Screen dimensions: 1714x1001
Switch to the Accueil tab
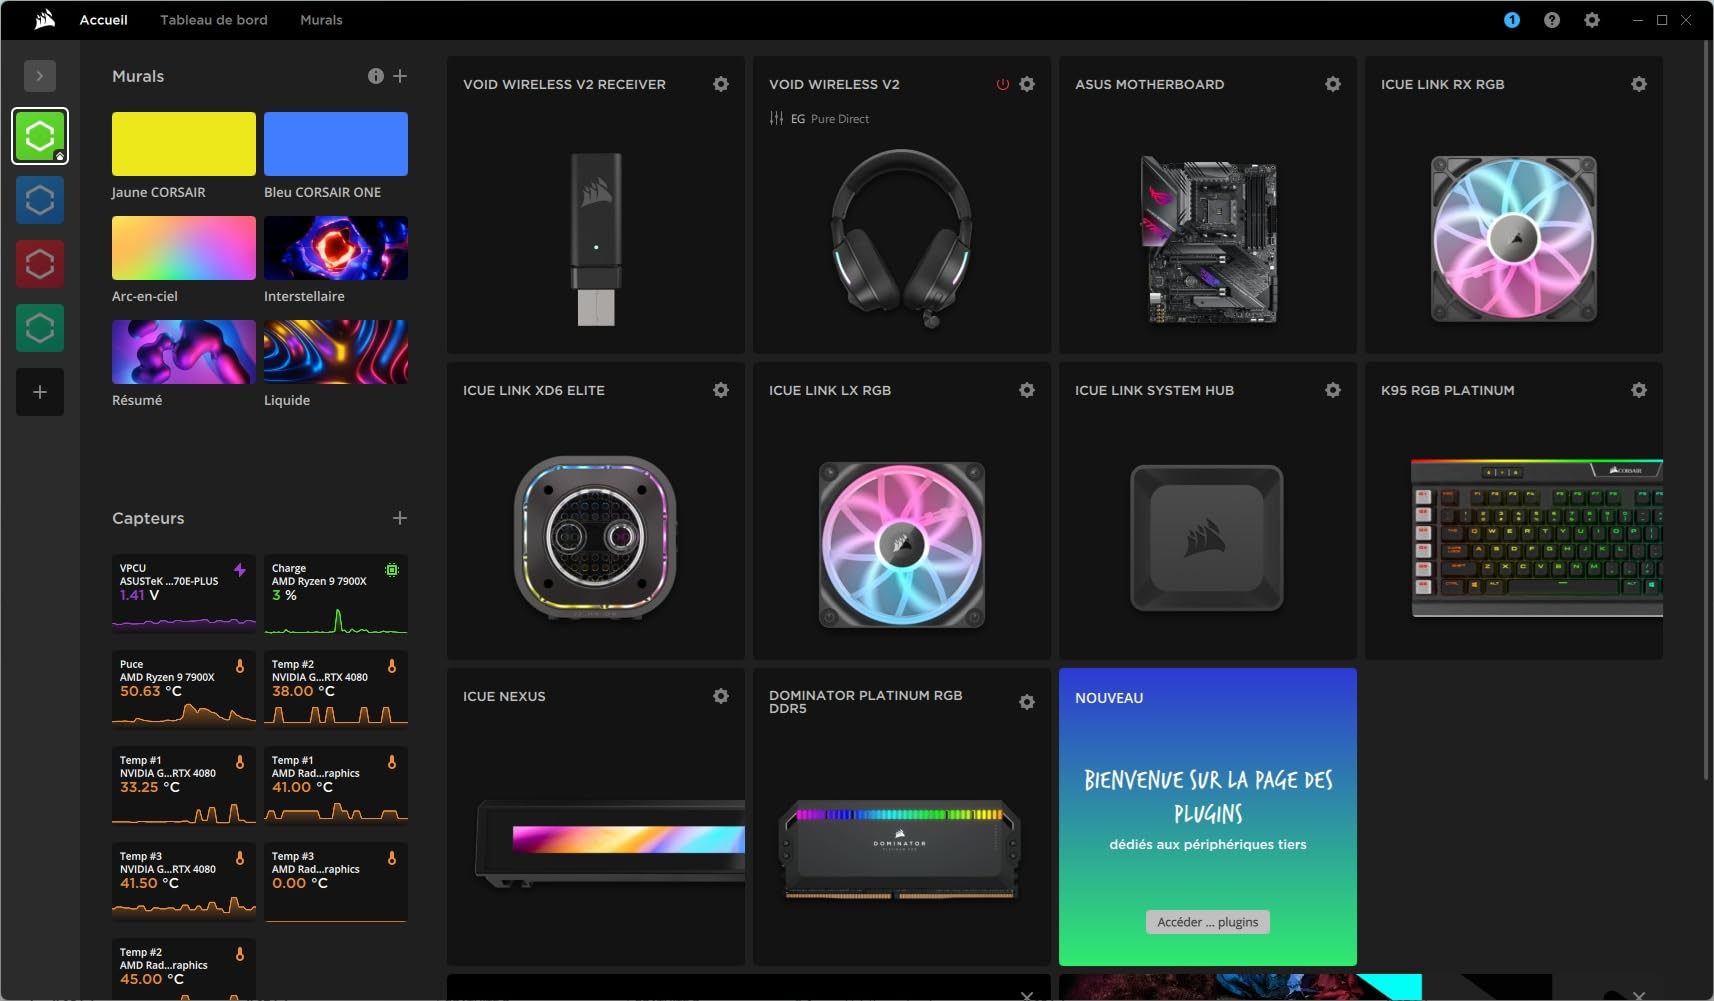(x=104, y=20)
